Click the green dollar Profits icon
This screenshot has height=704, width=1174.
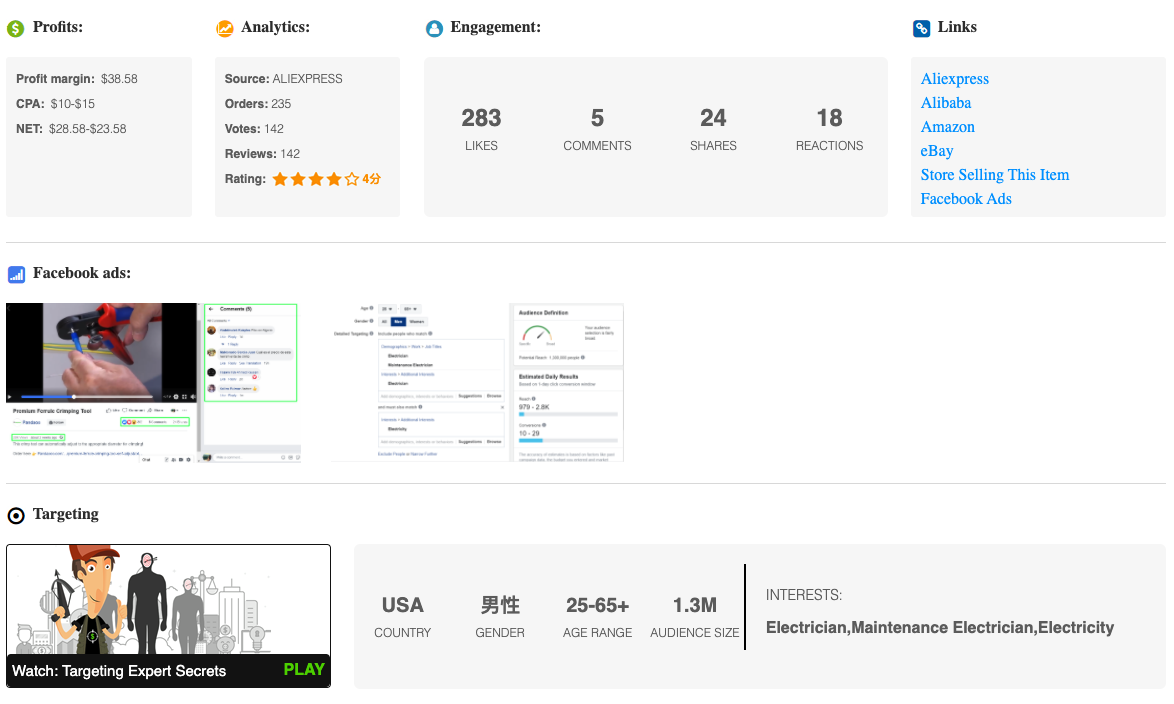click(15, 29)
